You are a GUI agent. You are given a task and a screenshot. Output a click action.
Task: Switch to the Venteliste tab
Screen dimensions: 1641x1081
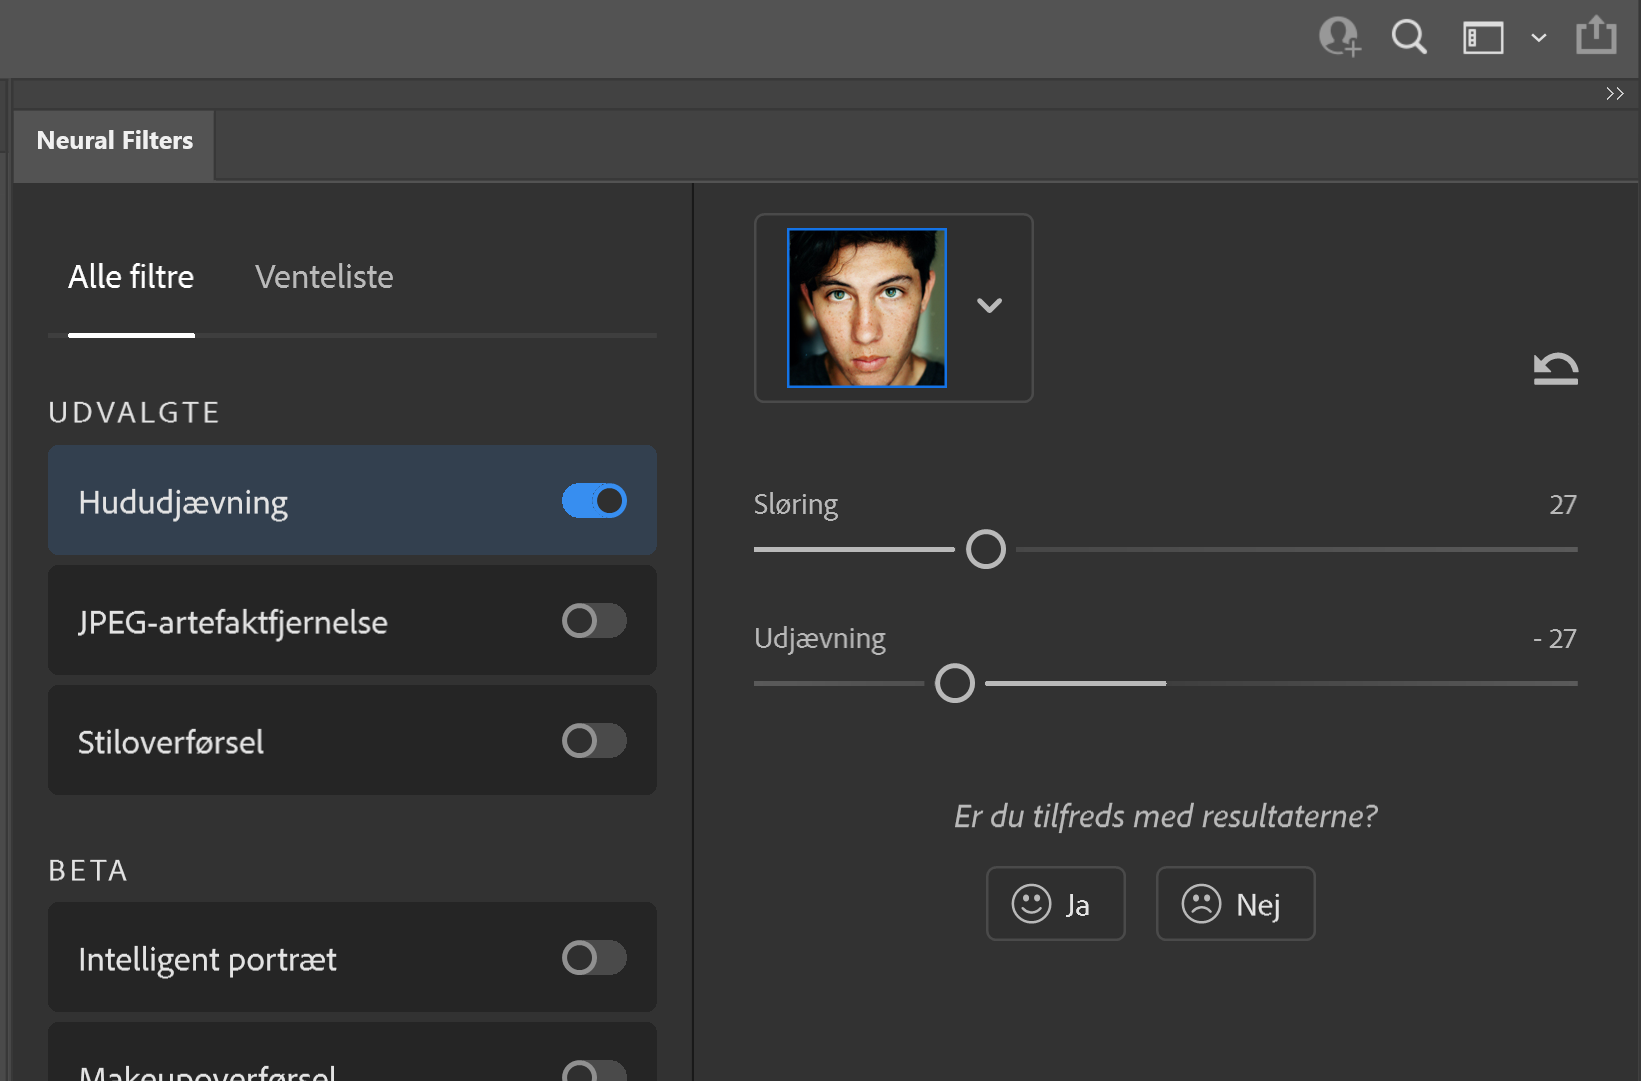323,277
